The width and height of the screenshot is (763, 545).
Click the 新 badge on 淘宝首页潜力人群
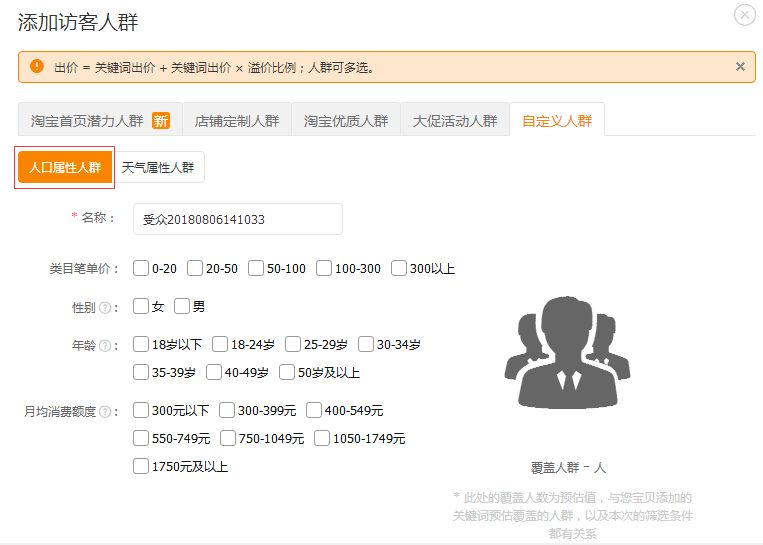[x=161, y=120]
